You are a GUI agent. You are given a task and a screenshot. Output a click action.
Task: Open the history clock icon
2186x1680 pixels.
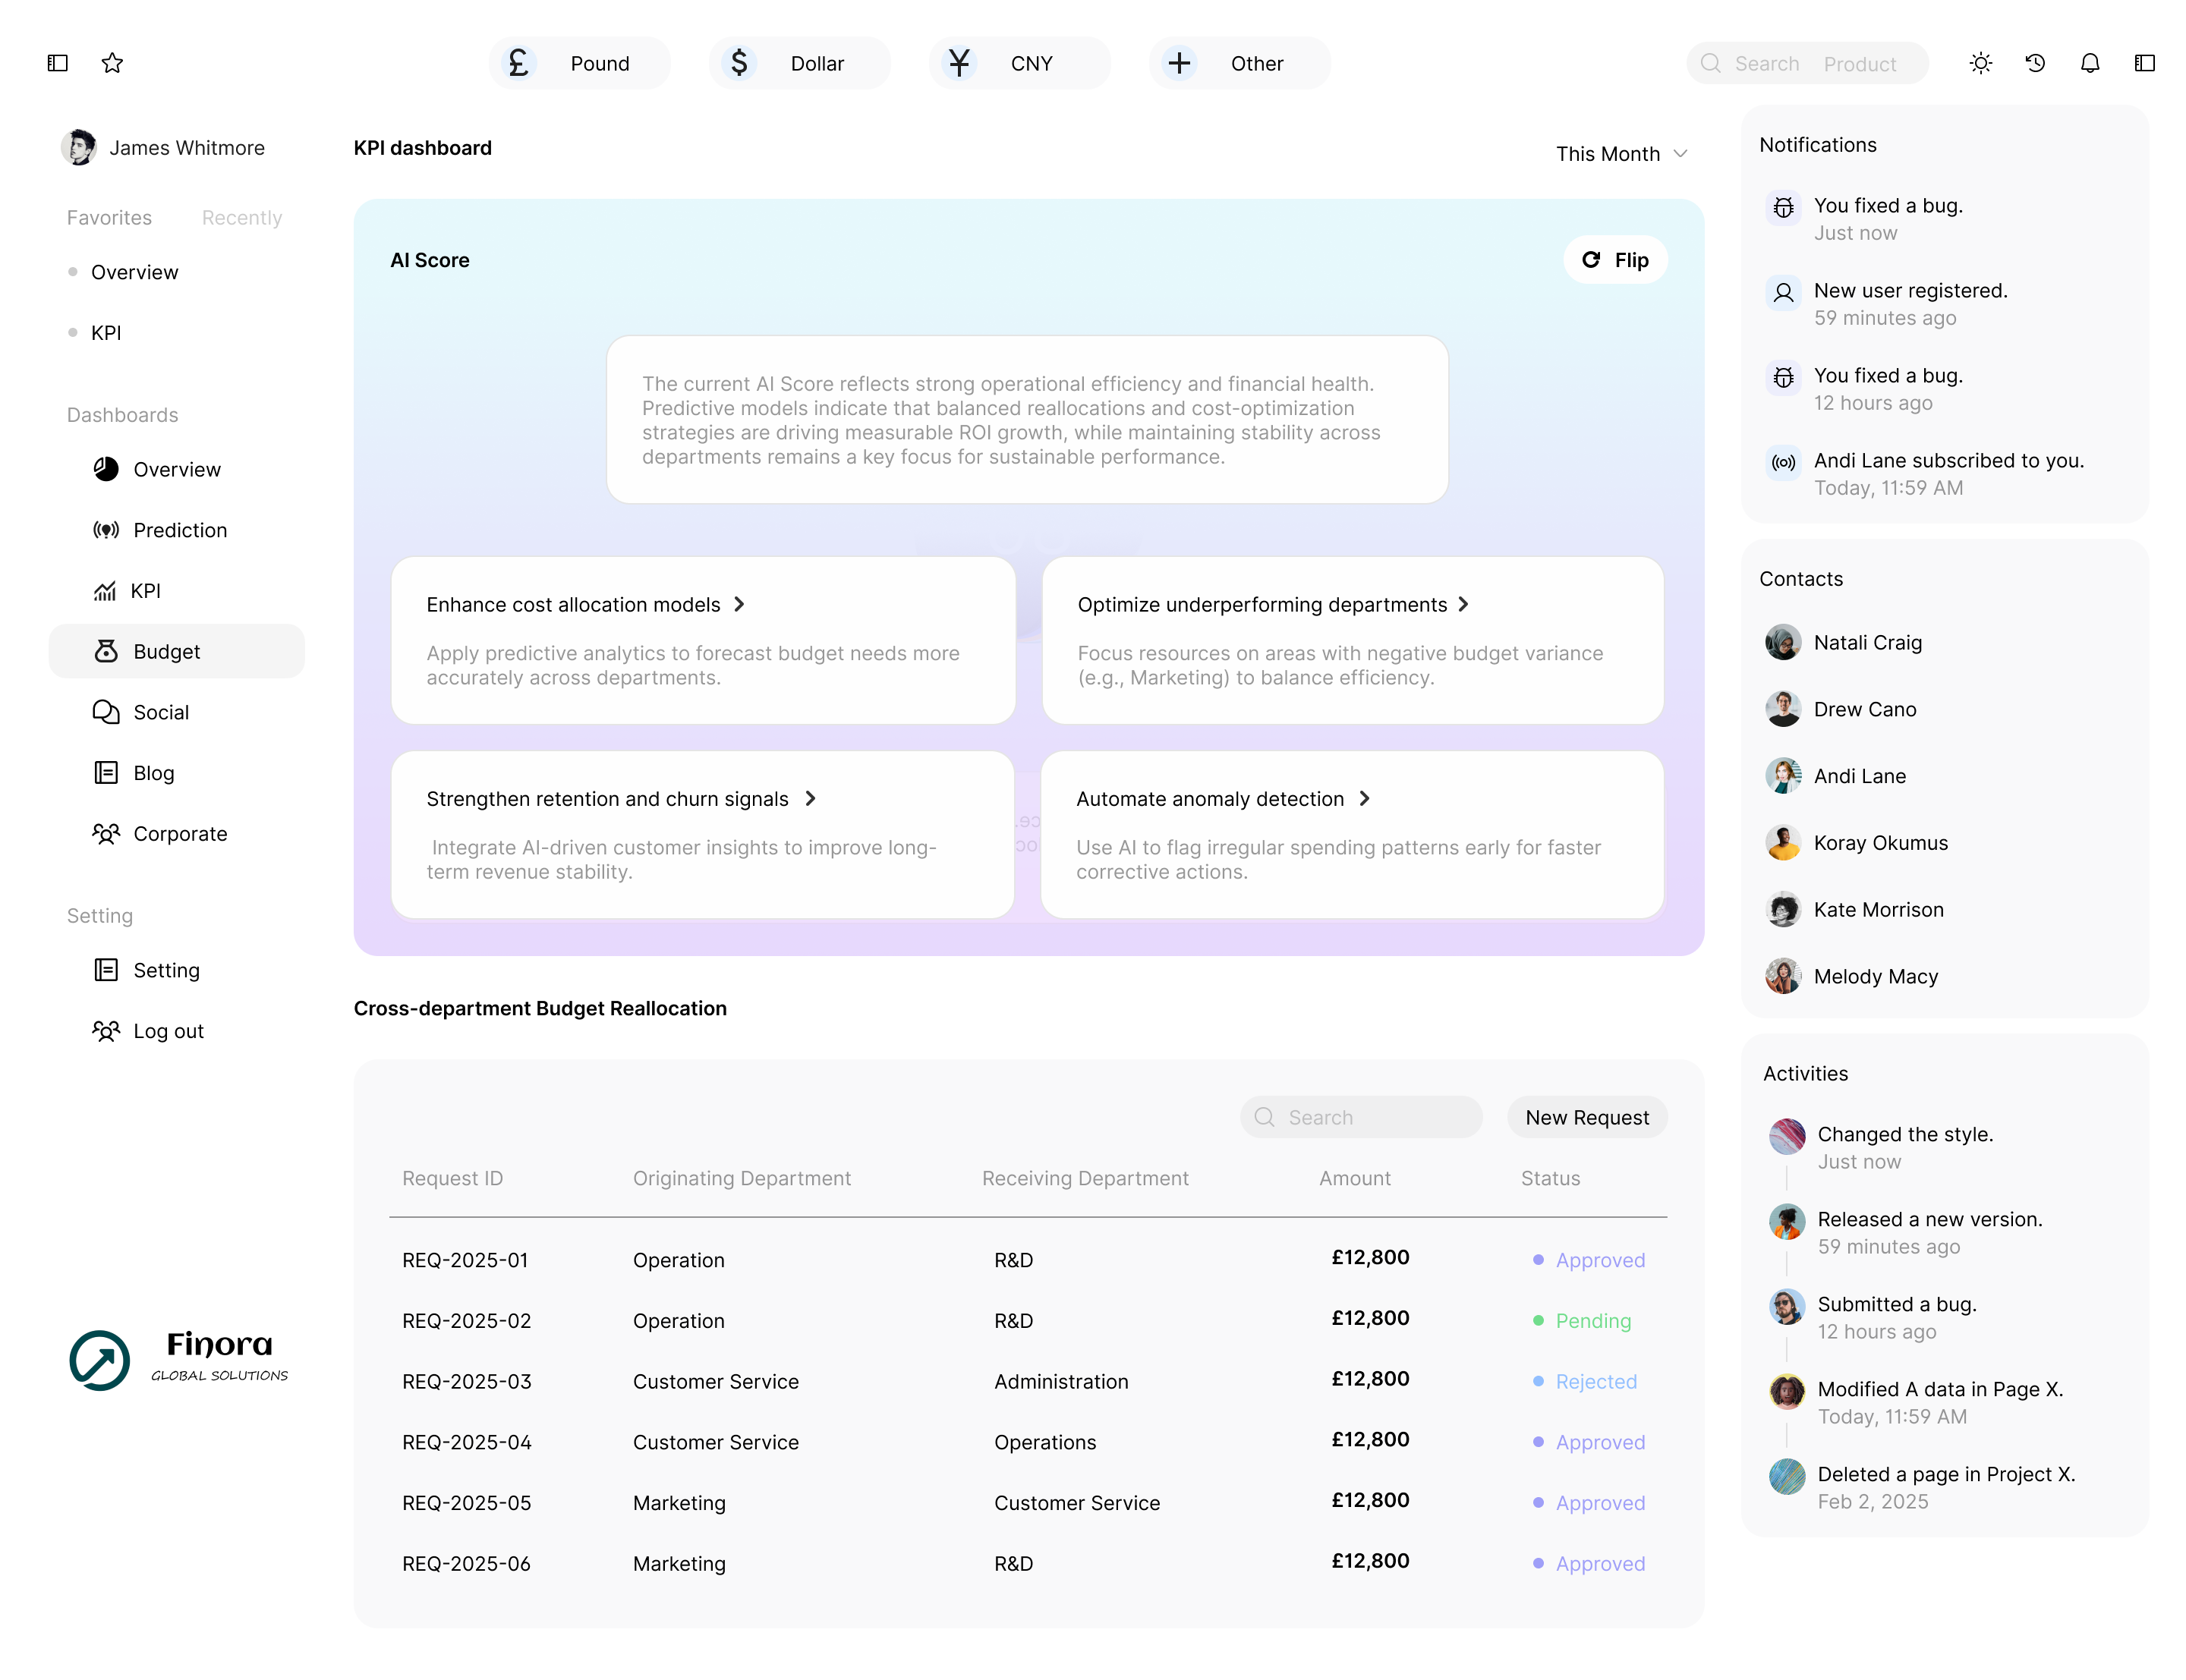(x=2035, y=63)
